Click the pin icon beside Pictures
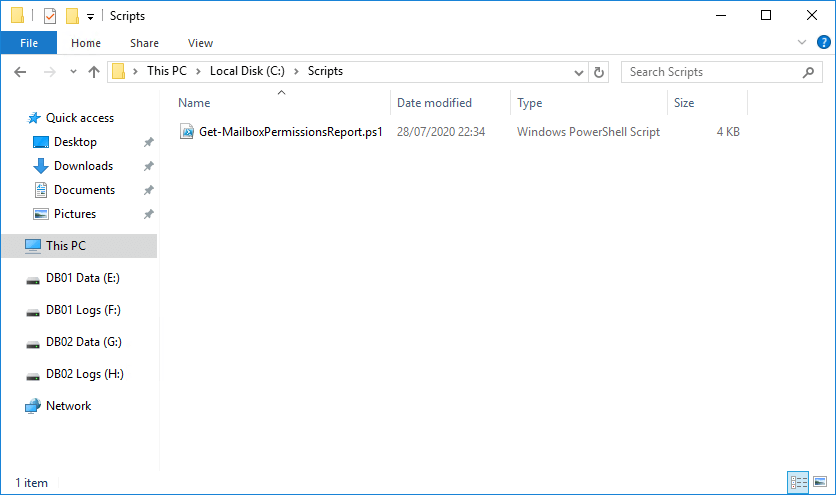The height and width of the screenshot is (495, 836). pos(149,214)
